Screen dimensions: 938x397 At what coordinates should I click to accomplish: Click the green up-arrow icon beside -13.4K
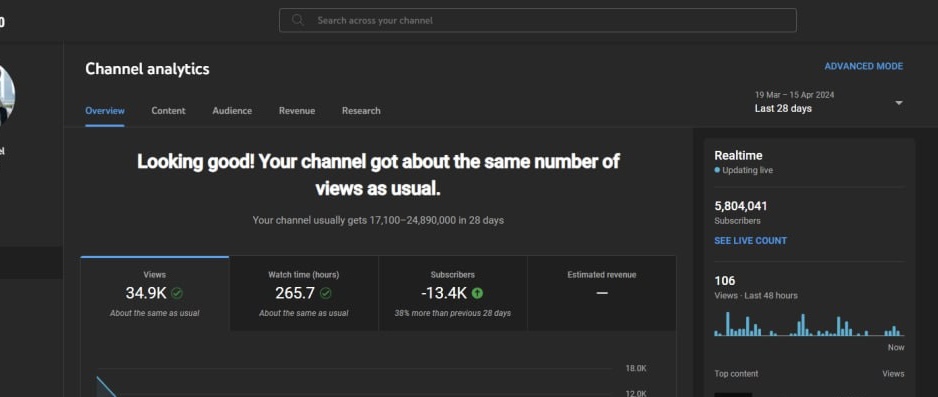click(477, 293)
